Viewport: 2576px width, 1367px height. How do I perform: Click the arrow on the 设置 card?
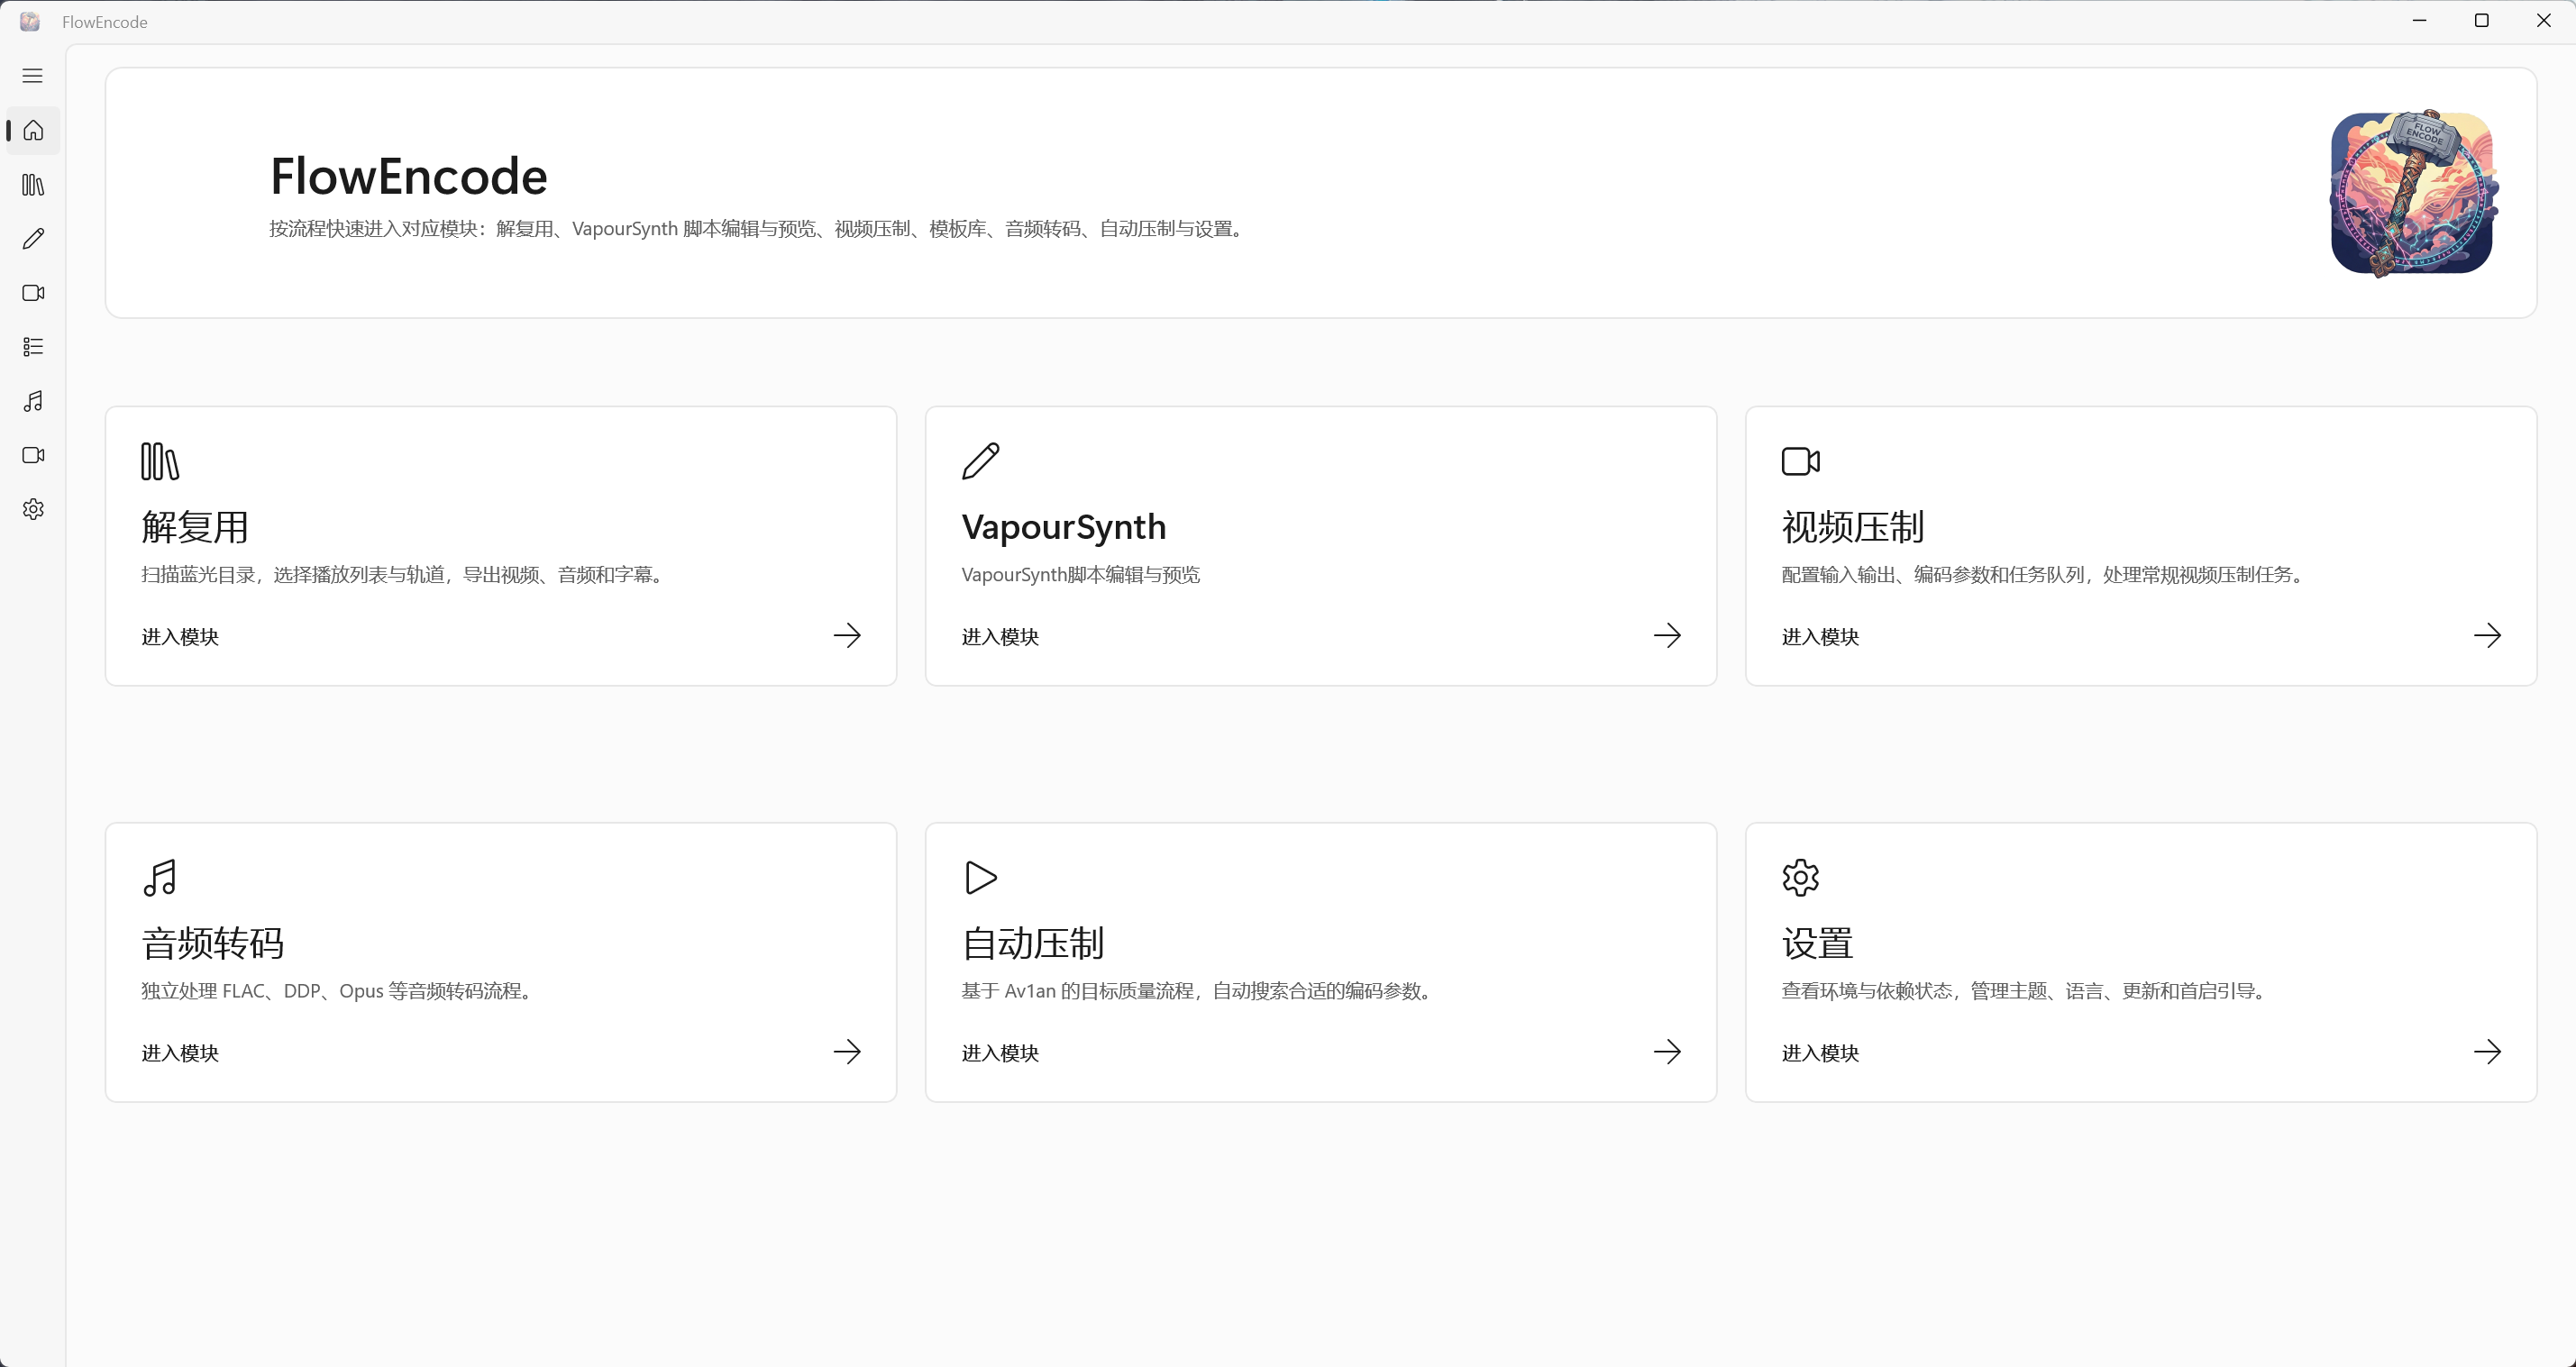2487,1052
